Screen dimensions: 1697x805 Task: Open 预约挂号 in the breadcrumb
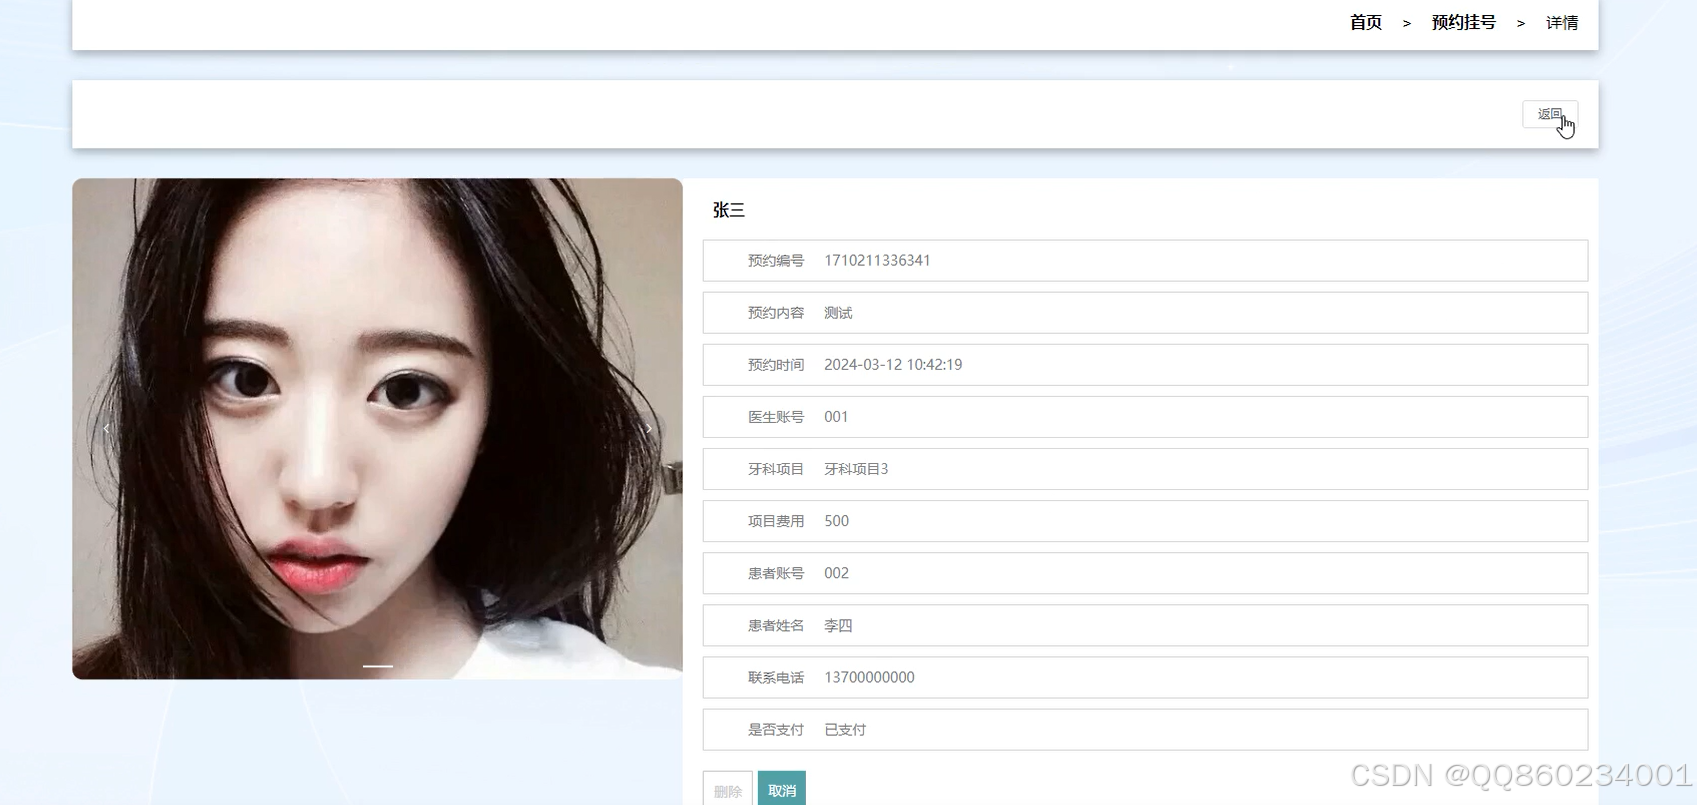(1463, 23)
